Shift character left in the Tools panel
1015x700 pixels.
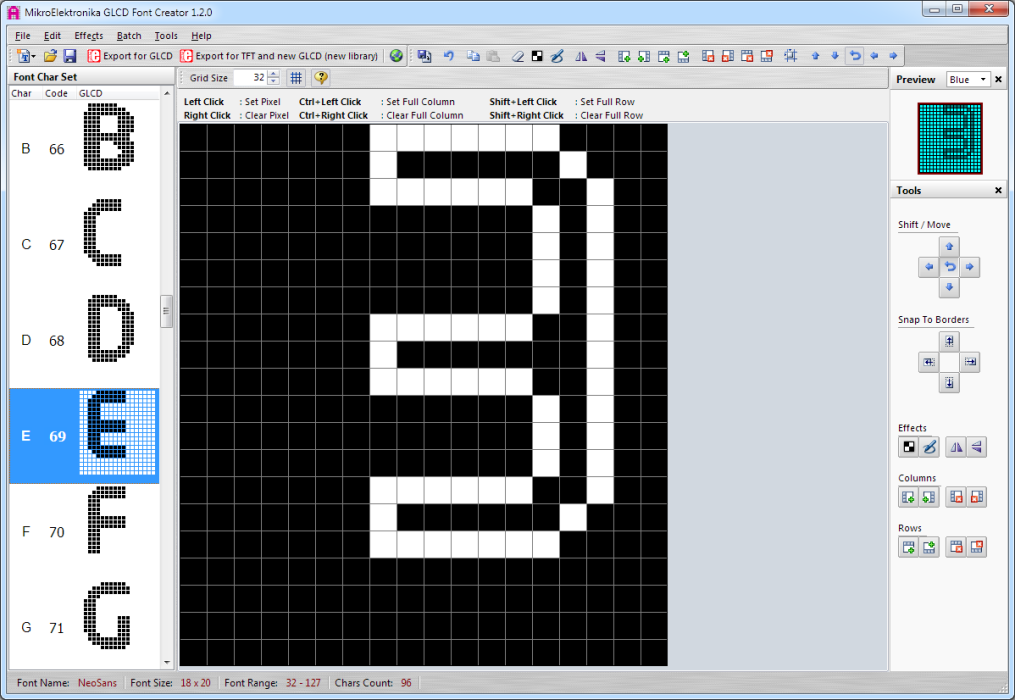tap(929, 267)
